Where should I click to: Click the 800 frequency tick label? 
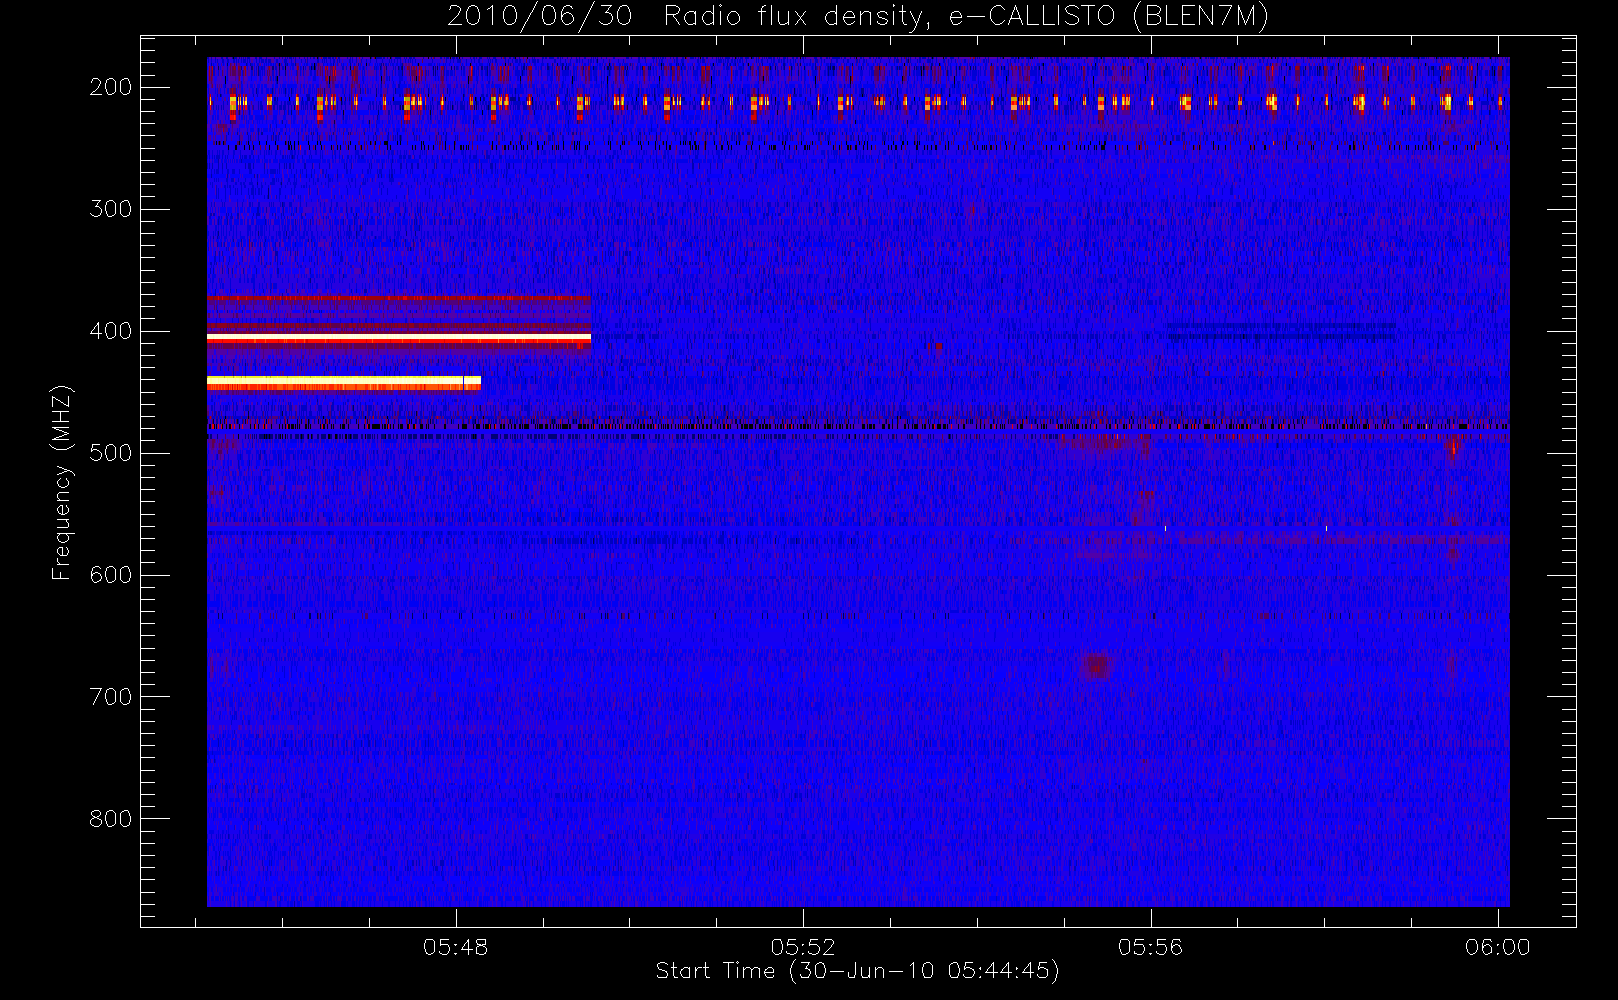[111, 819]
